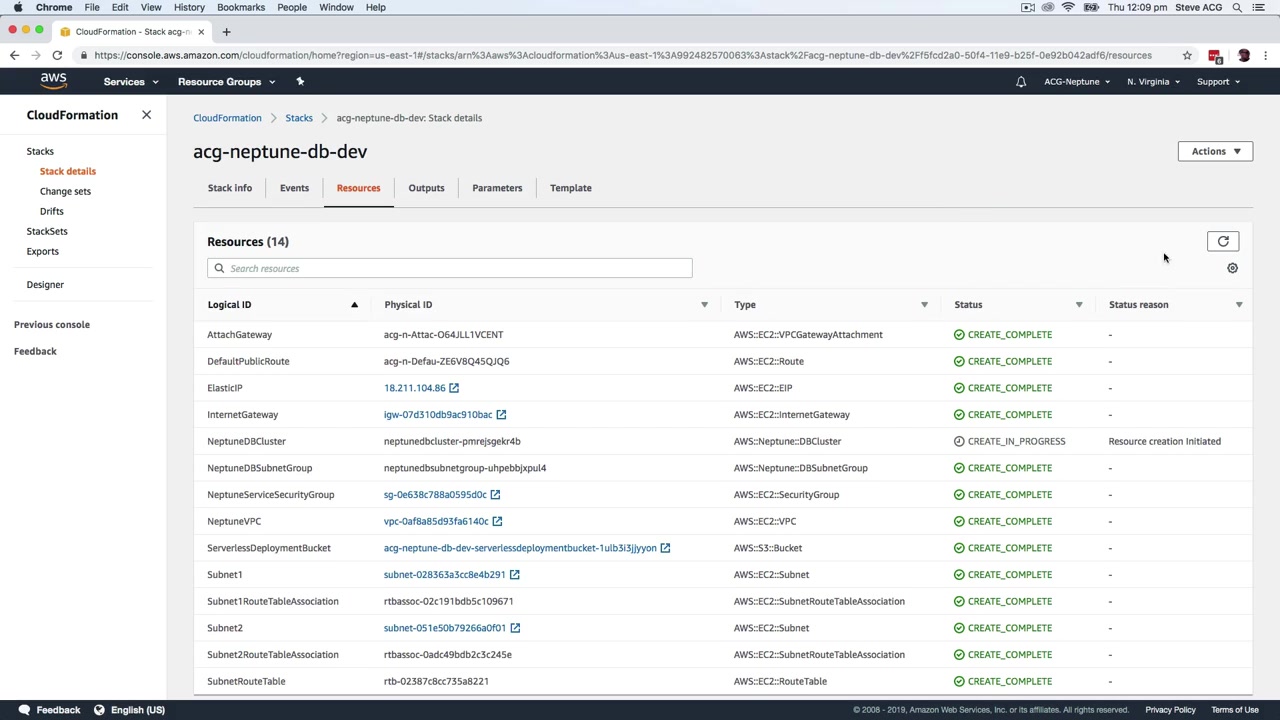
Task: Focus the Search resources field
Action: [x=450, y=268]
